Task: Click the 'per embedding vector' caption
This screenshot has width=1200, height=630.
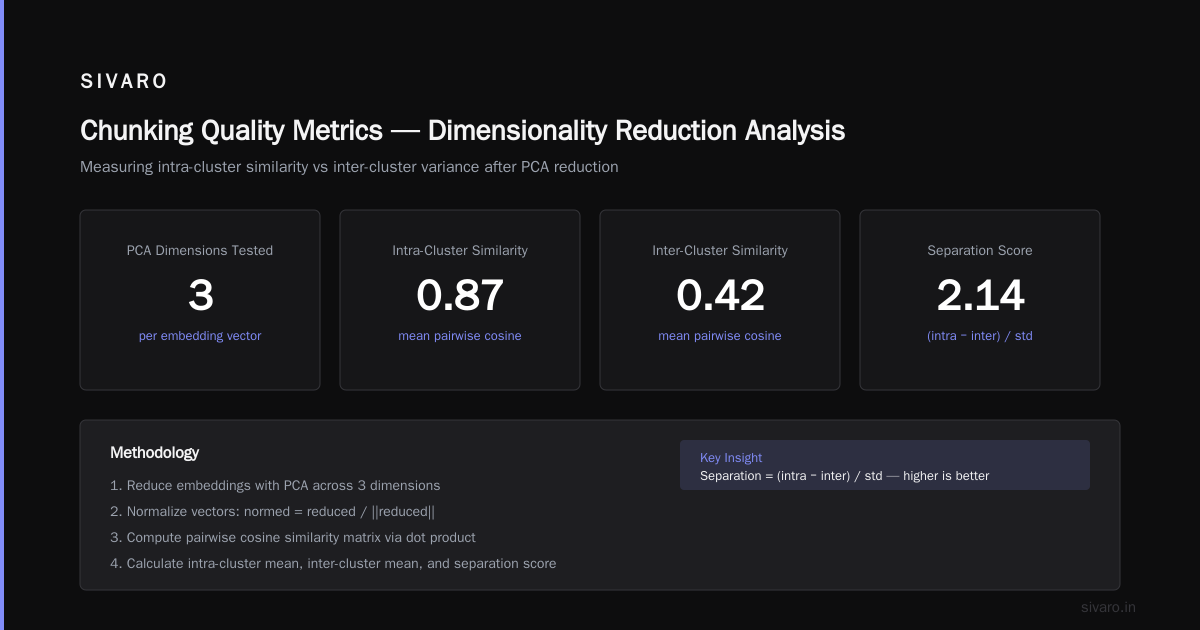Action: (x=200, y=336)
